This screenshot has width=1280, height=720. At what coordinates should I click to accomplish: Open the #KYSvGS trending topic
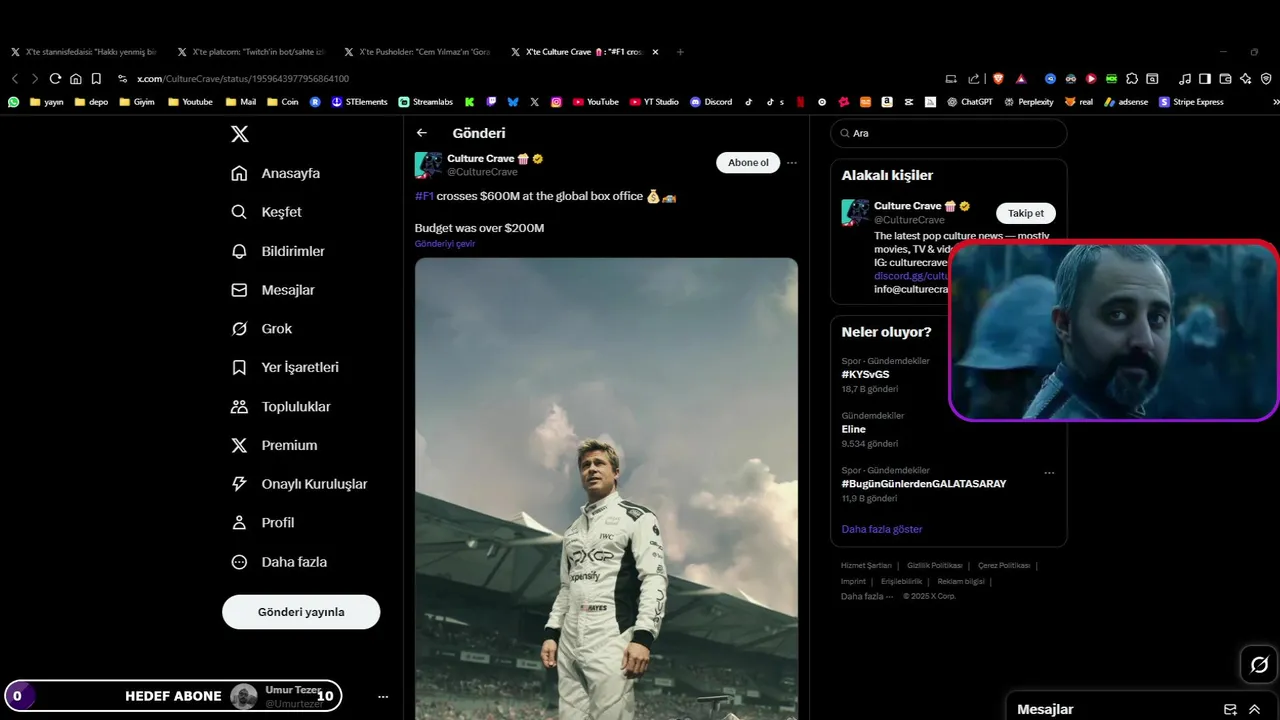[x=866, y=375]
